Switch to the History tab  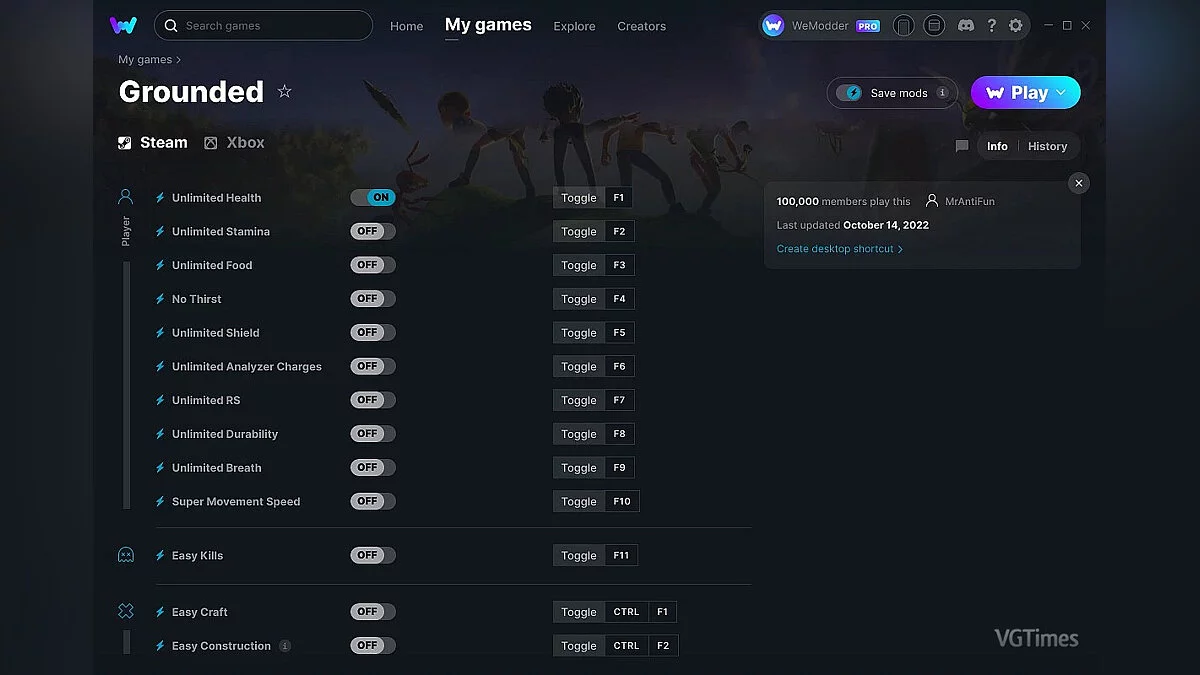pyautogui.click(x=1047, y=146)
